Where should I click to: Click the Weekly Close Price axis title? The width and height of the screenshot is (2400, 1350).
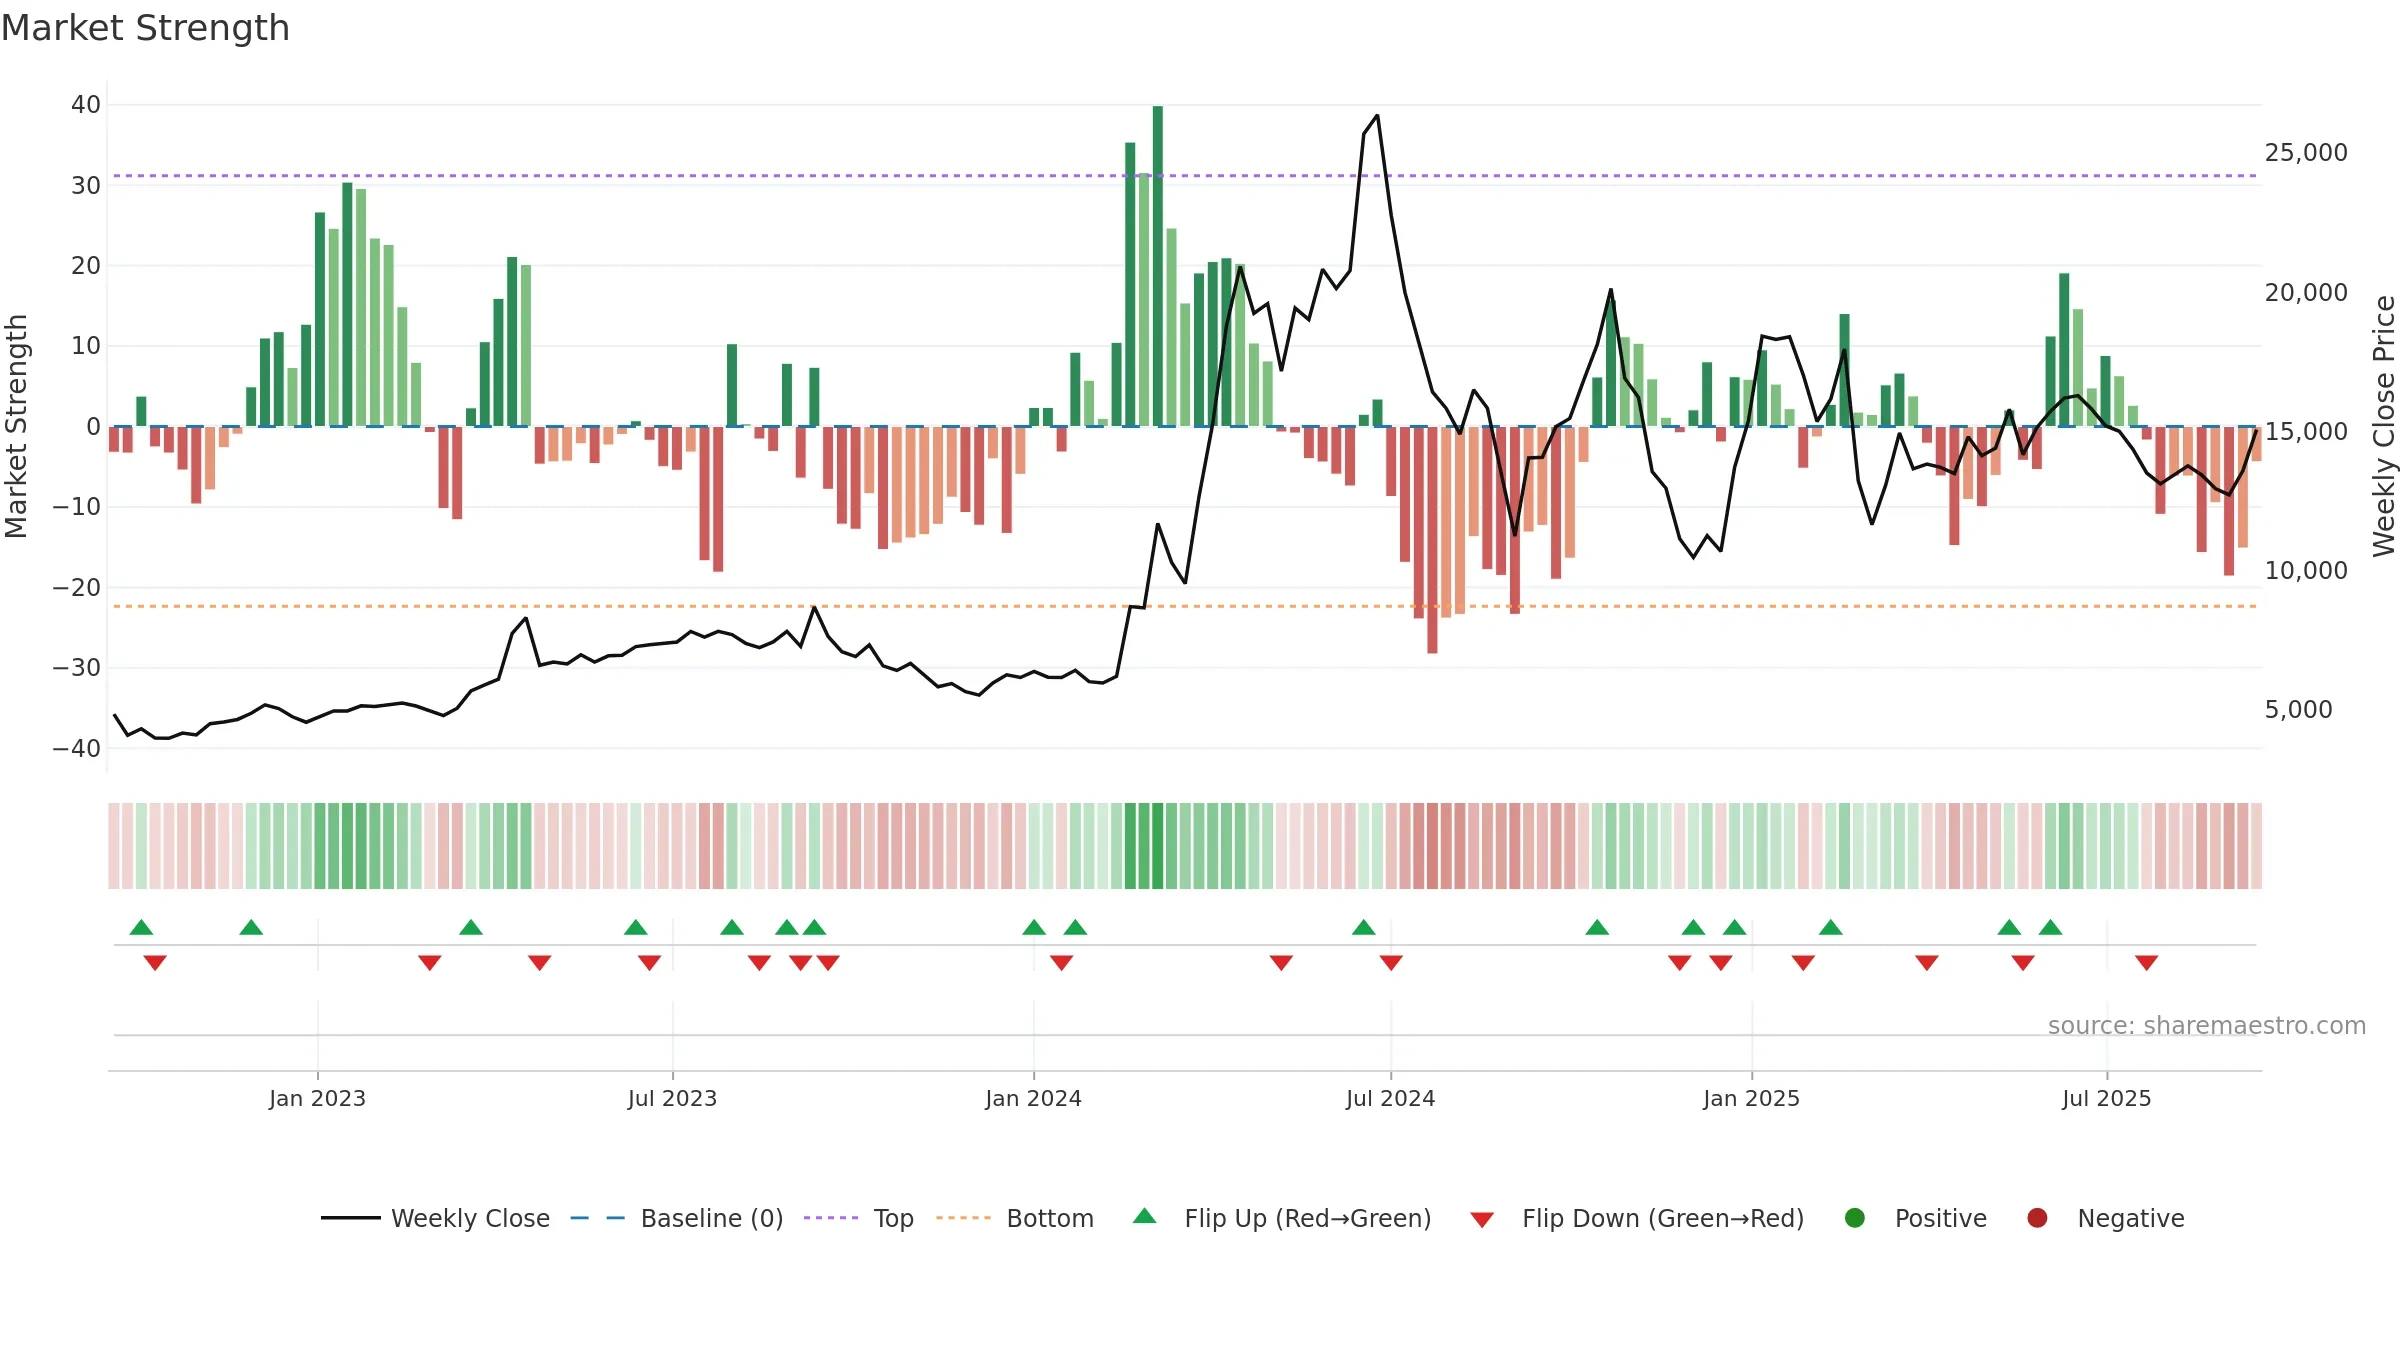(2384, 426)
